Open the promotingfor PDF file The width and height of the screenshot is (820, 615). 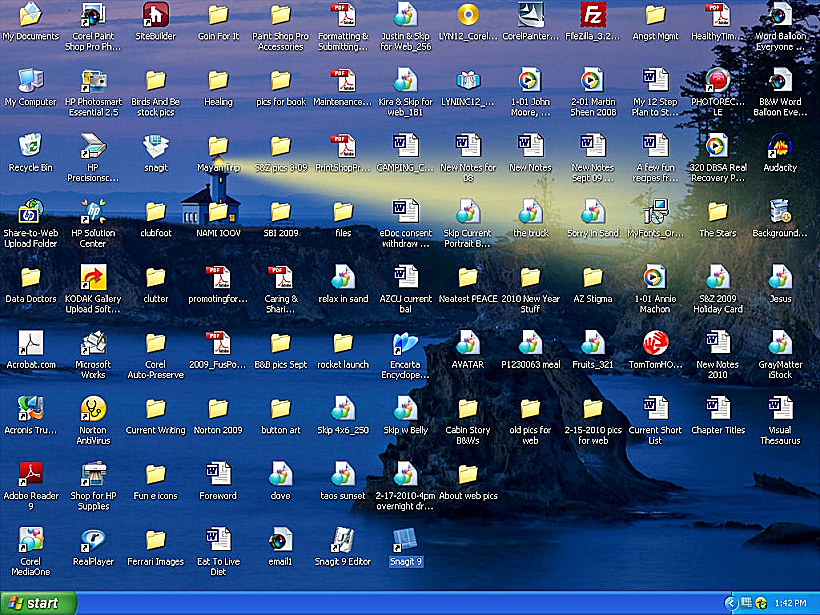click(217, 278)
